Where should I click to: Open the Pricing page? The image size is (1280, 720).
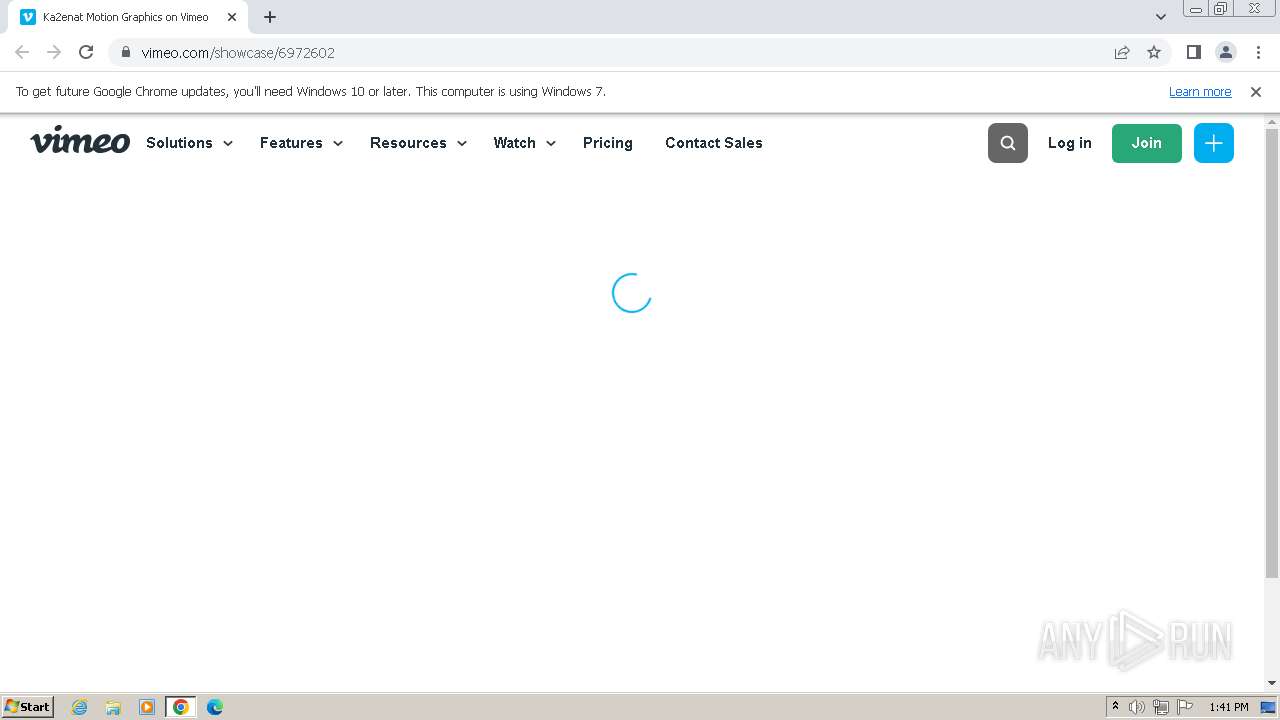tap(608, 143)
